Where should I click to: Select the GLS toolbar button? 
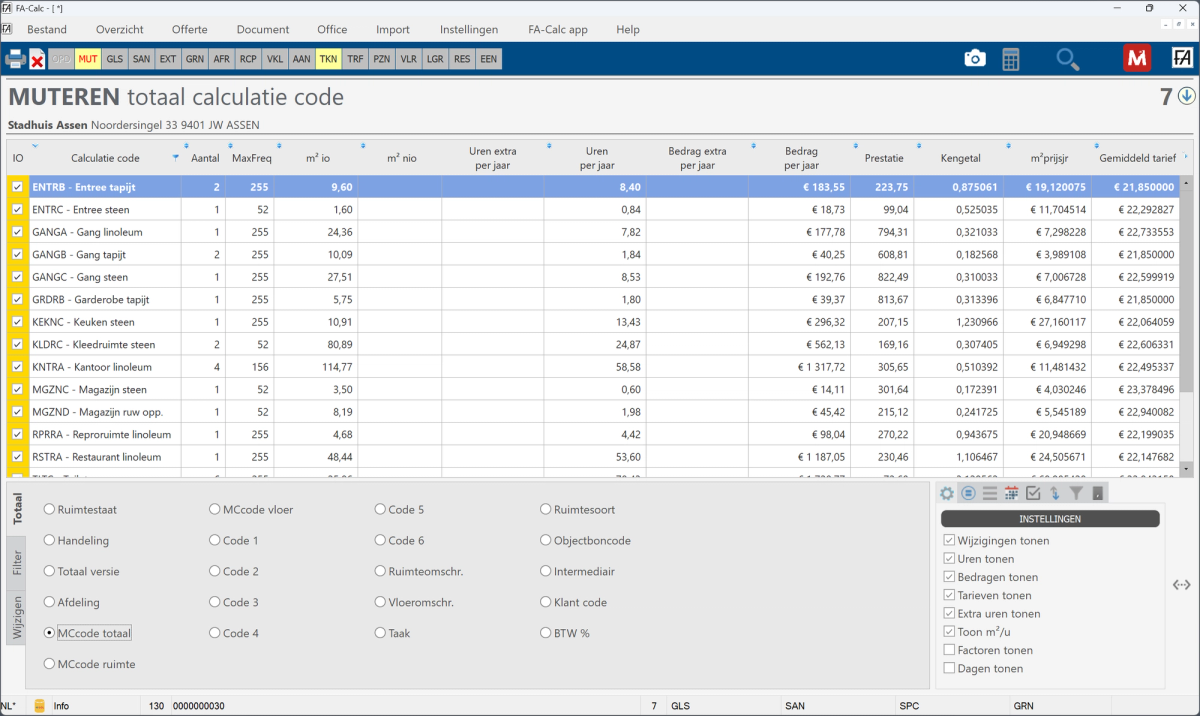[x=115, y=60]
